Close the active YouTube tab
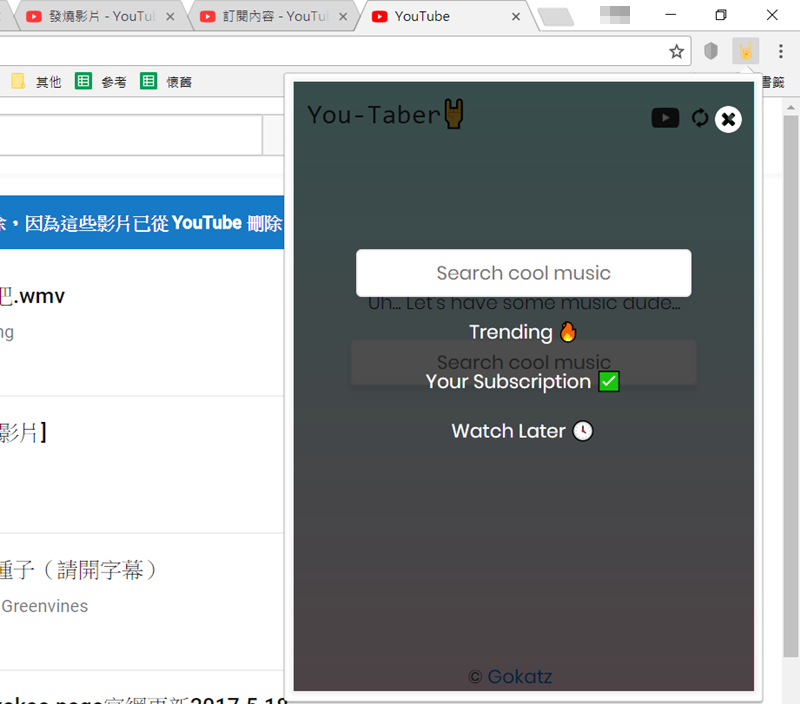This screenshot has width=800, height=704. (x=516, y=17)
